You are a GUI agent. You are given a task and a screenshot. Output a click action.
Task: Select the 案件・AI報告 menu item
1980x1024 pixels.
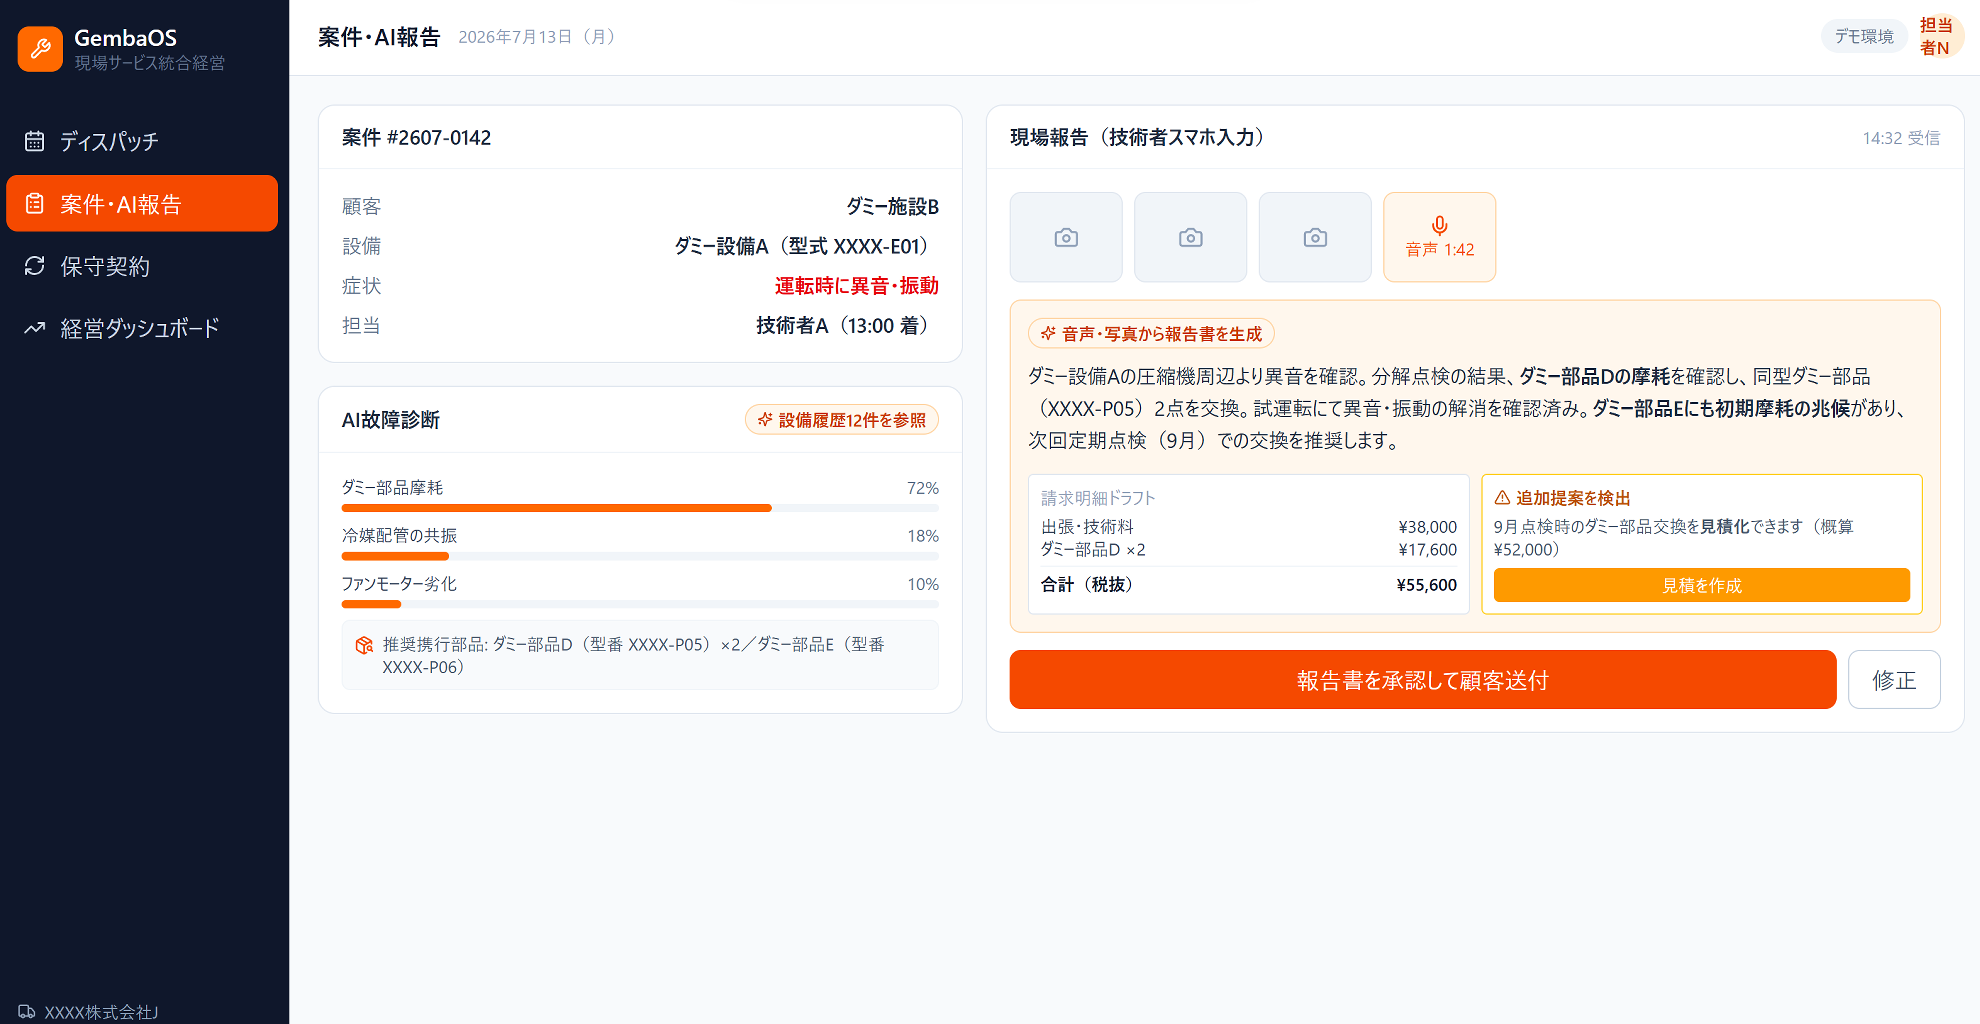(x=142, y=204)
